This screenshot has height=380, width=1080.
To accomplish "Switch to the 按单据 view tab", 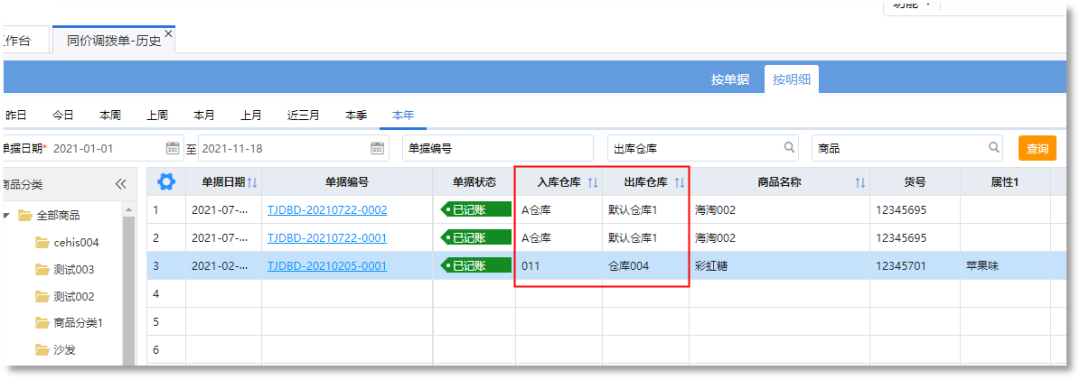I will [730, 79].
